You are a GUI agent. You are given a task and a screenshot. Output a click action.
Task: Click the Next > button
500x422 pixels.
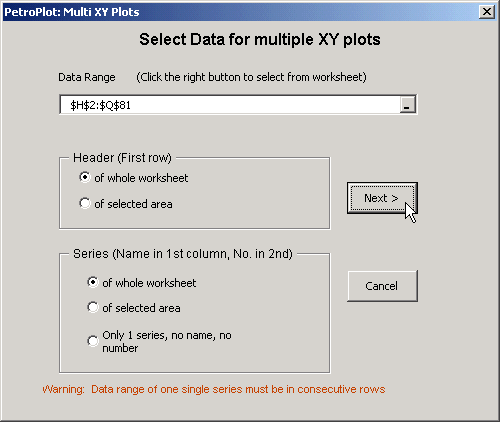tap(382, 198)
